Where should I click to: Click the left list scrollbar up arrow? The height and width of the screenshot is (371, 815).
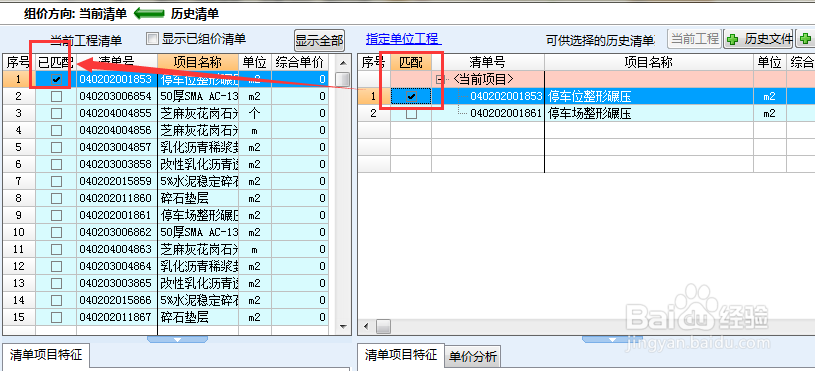click(x=343, y=63)
